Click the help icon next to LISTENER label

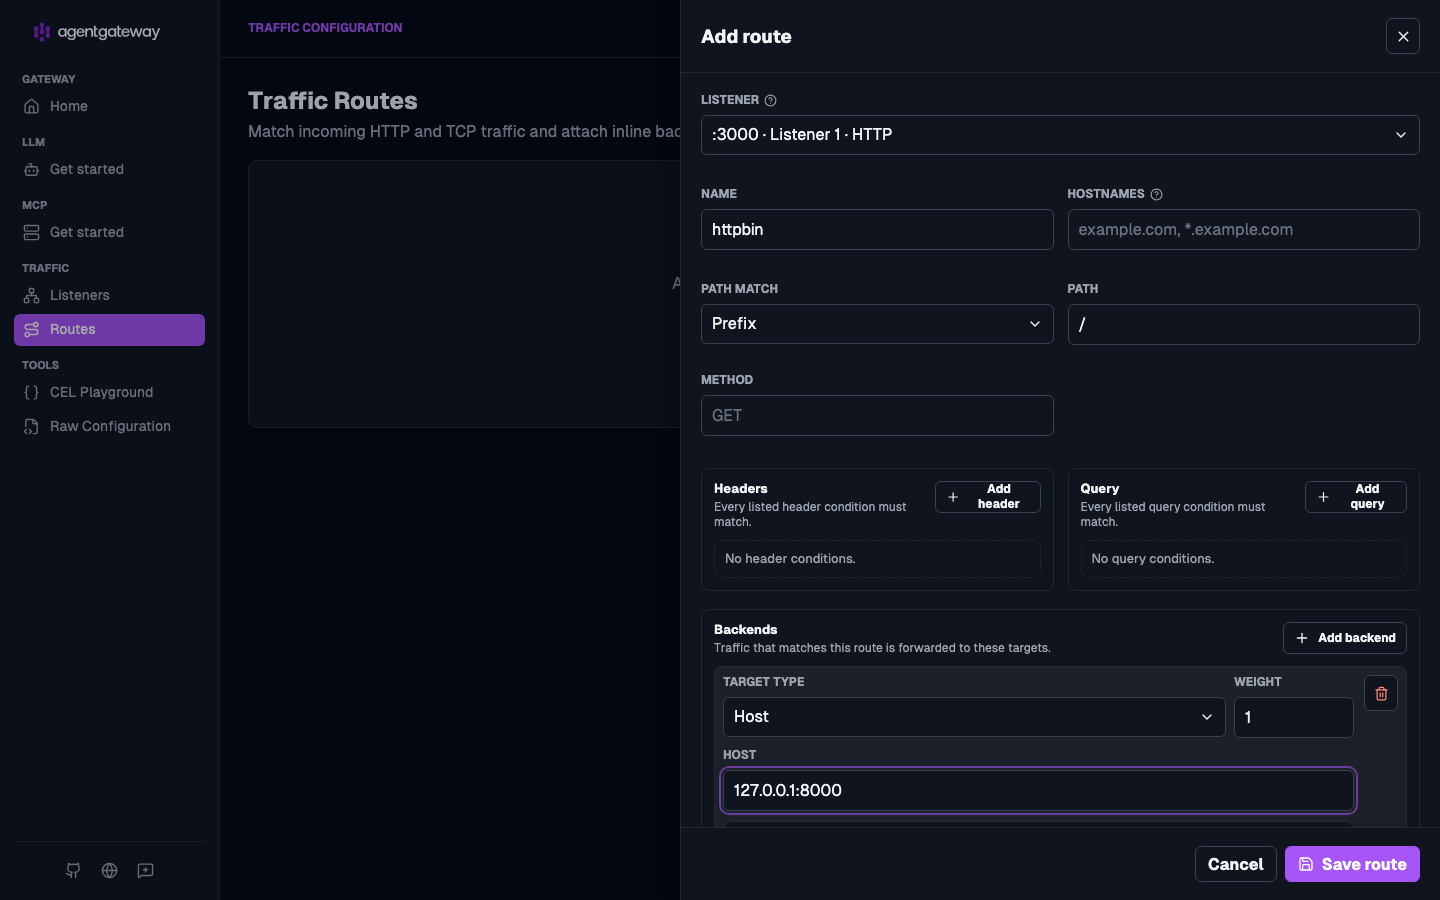tap(770, 100)
